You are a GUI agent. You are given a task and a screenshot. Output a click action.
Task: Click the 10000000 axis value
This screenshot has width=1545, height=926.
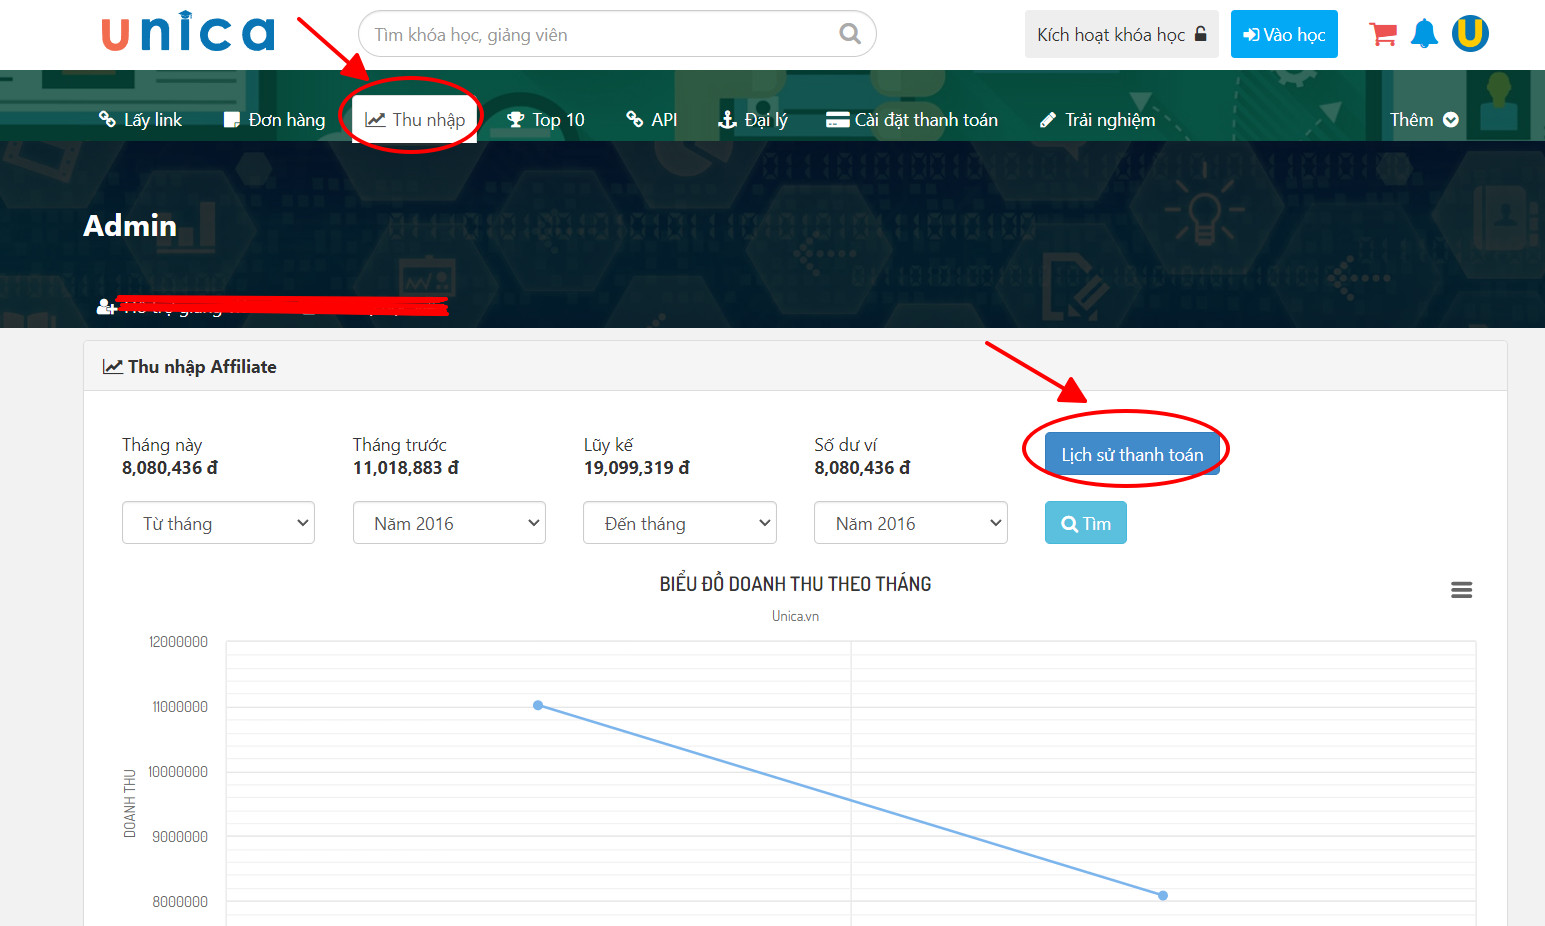[178, 772]
